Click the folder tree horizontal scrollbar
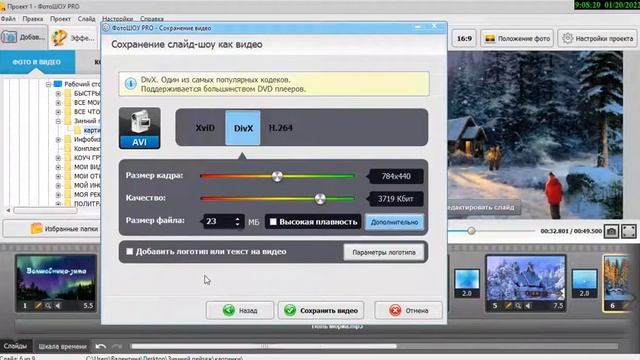 click(45, 211)
